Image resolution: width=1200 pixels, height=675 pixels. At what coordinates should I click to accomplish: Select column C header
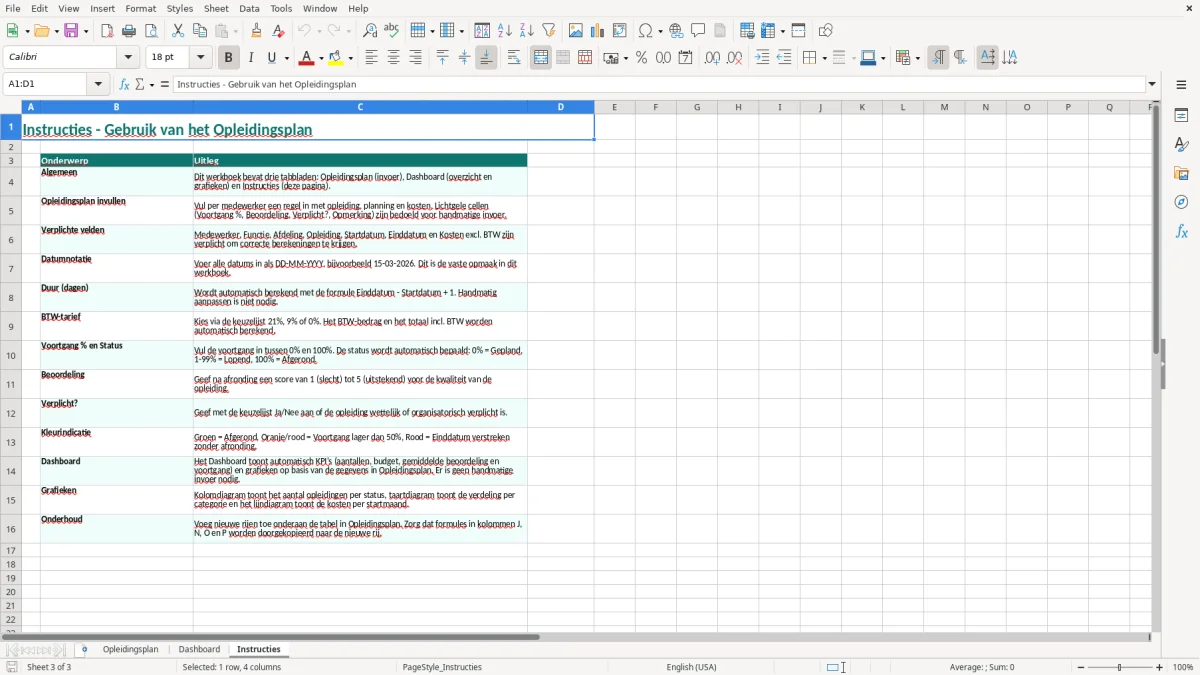pos(360,107)
